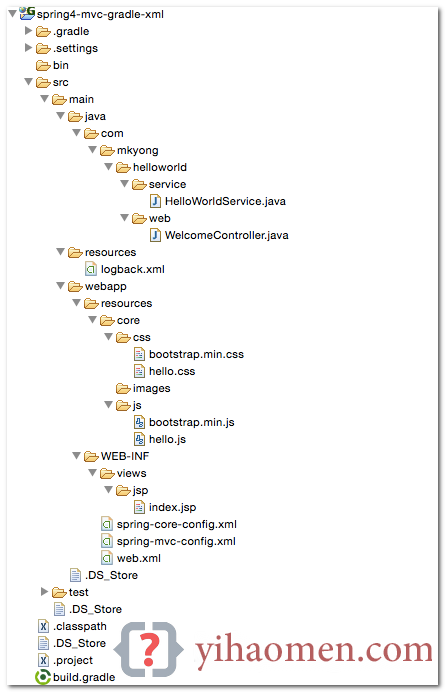This screenshot has width=445, height=692.
Task: Collapse the src folder
Action: pyautogui.click(x=29, y=82)
